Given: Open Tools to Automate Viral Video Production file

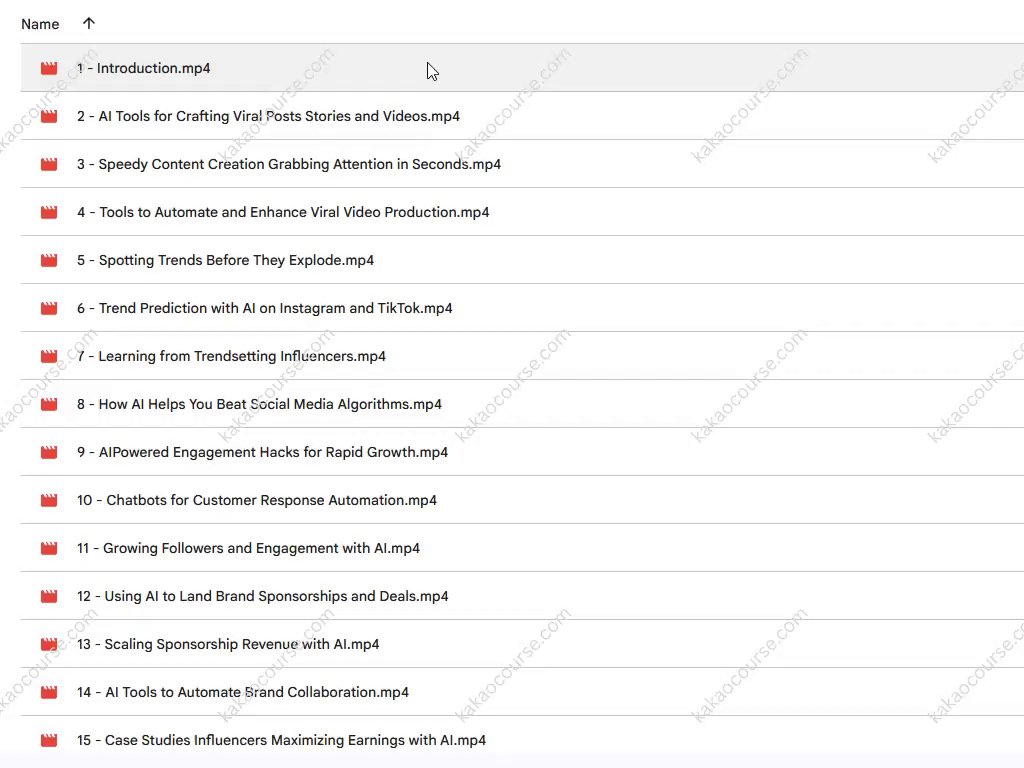Looking at the screenshot, I should [x=283, y=212].
